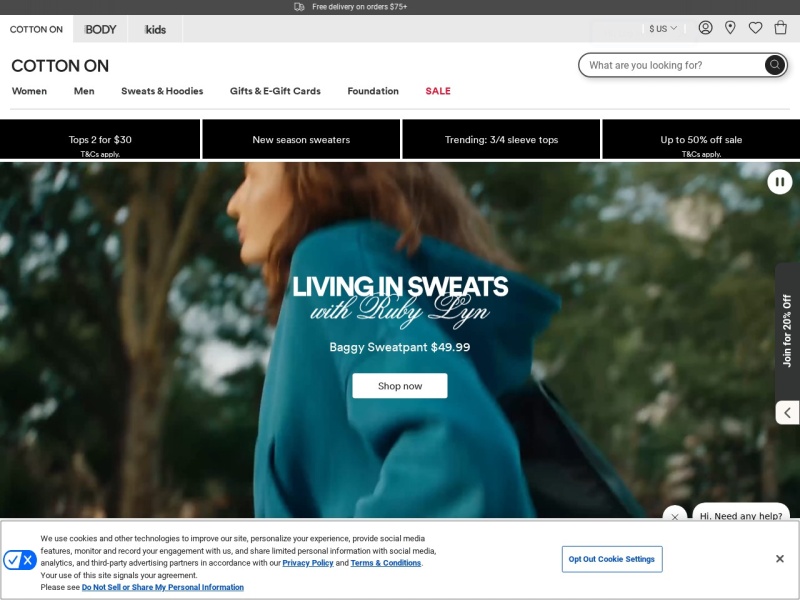Click the Free delivery on orders $75+ notice
This screenshot has height=600, width=800.
click(x=351, y=7)
